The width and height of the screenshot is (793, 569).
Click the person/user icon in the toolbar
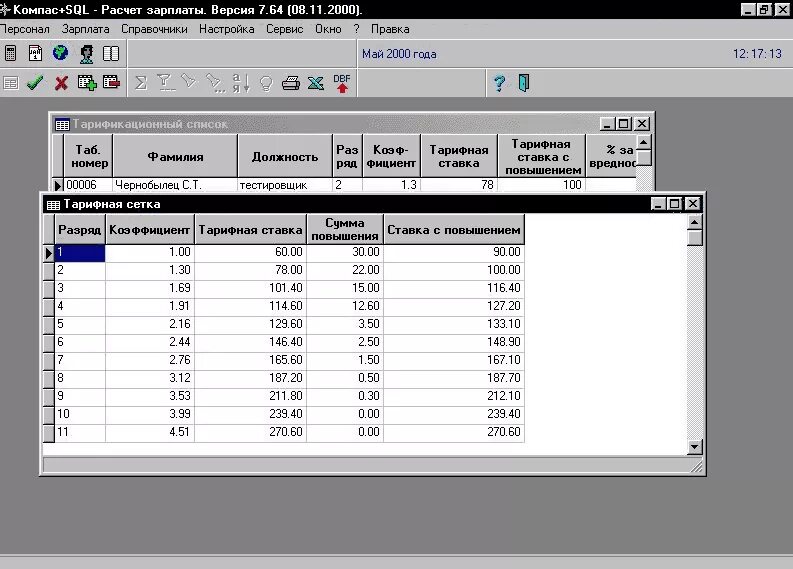pos(86,54)
